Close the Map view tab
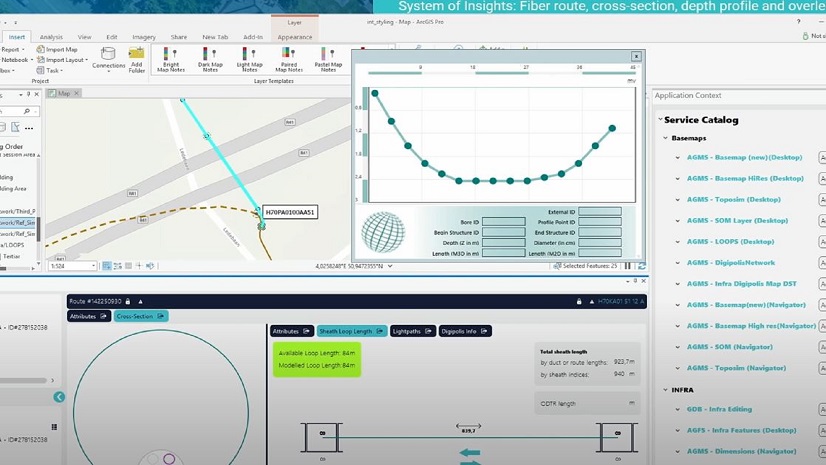The image size is (826, 465). tap(76, 93)
